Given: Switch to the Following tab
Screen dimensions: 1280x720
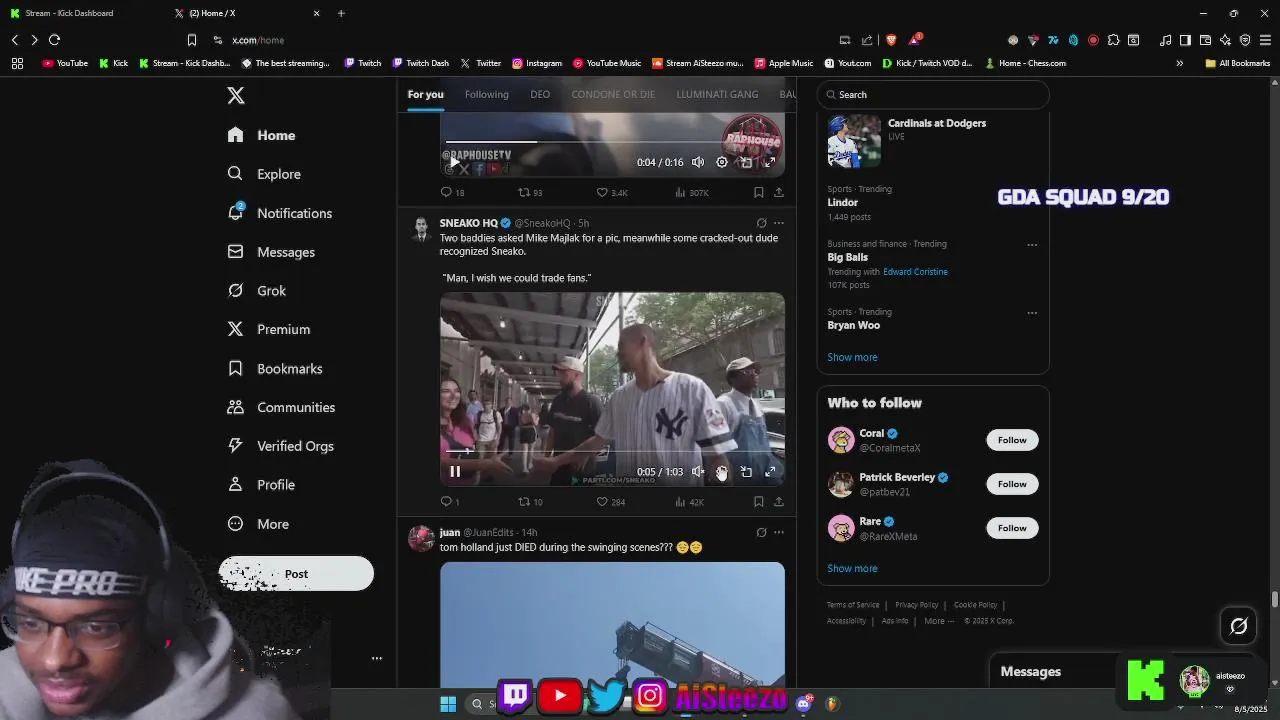Looking at the screenshot, I should 487,94.
